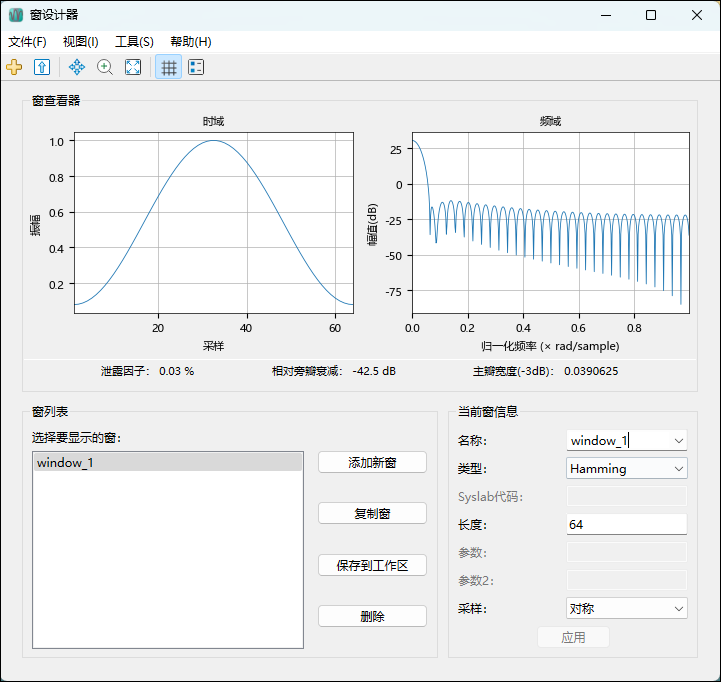Select window_1 in the window list

tap(167, 463)
